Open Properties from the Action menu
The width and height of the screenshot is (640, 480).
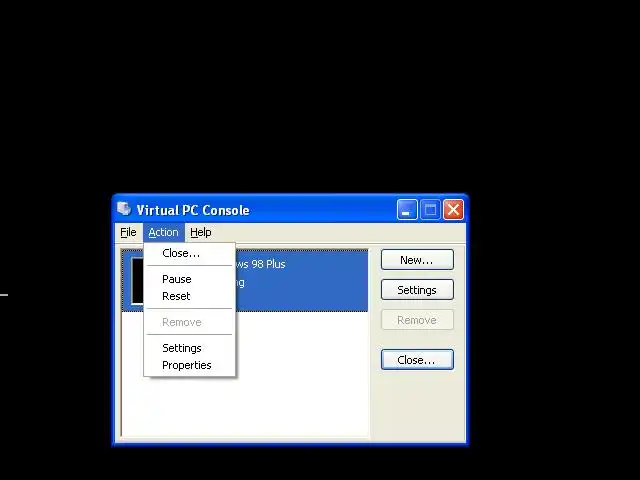click(189, 365)
